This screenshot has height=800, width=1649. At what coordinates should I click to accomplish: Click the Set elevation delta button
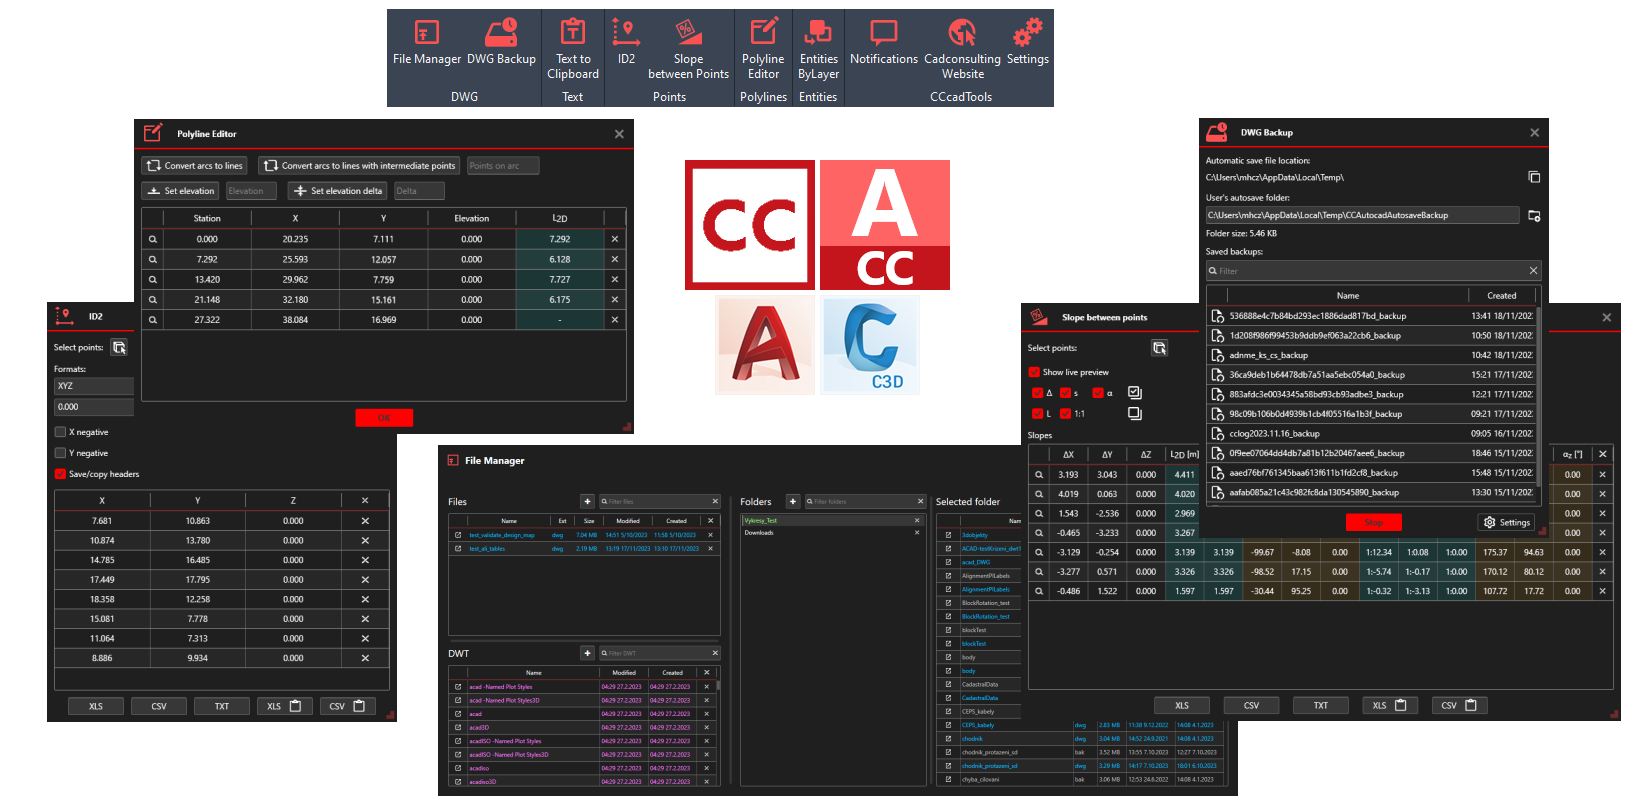(339, 191)
